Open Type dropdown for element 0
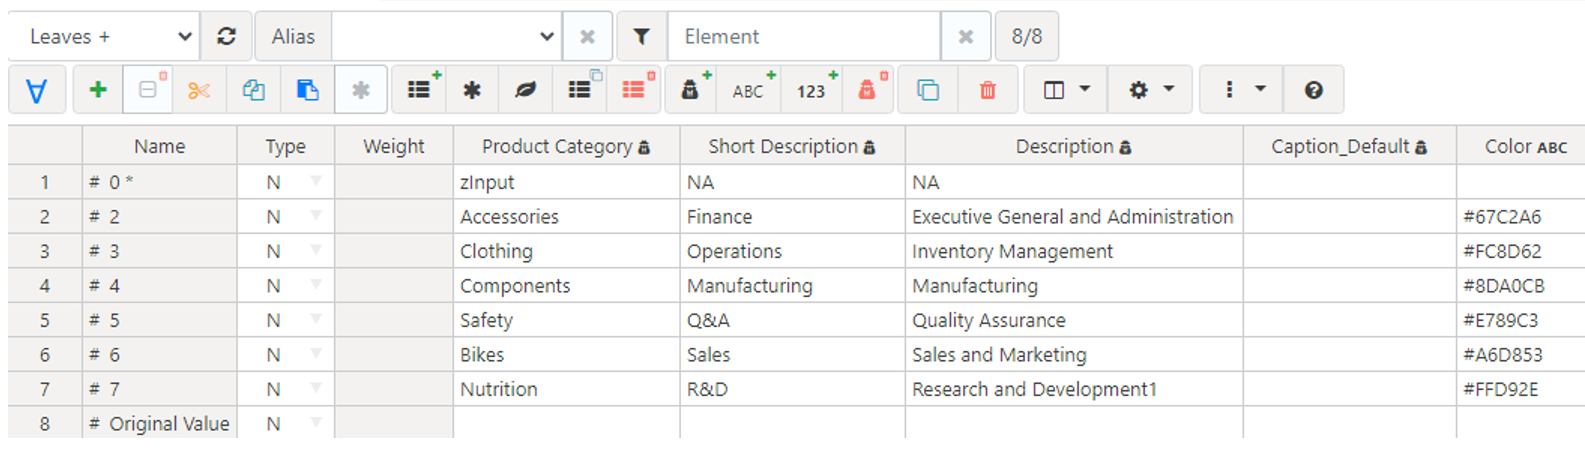This screenshot has height=452, width=1585. coord(316,182)
